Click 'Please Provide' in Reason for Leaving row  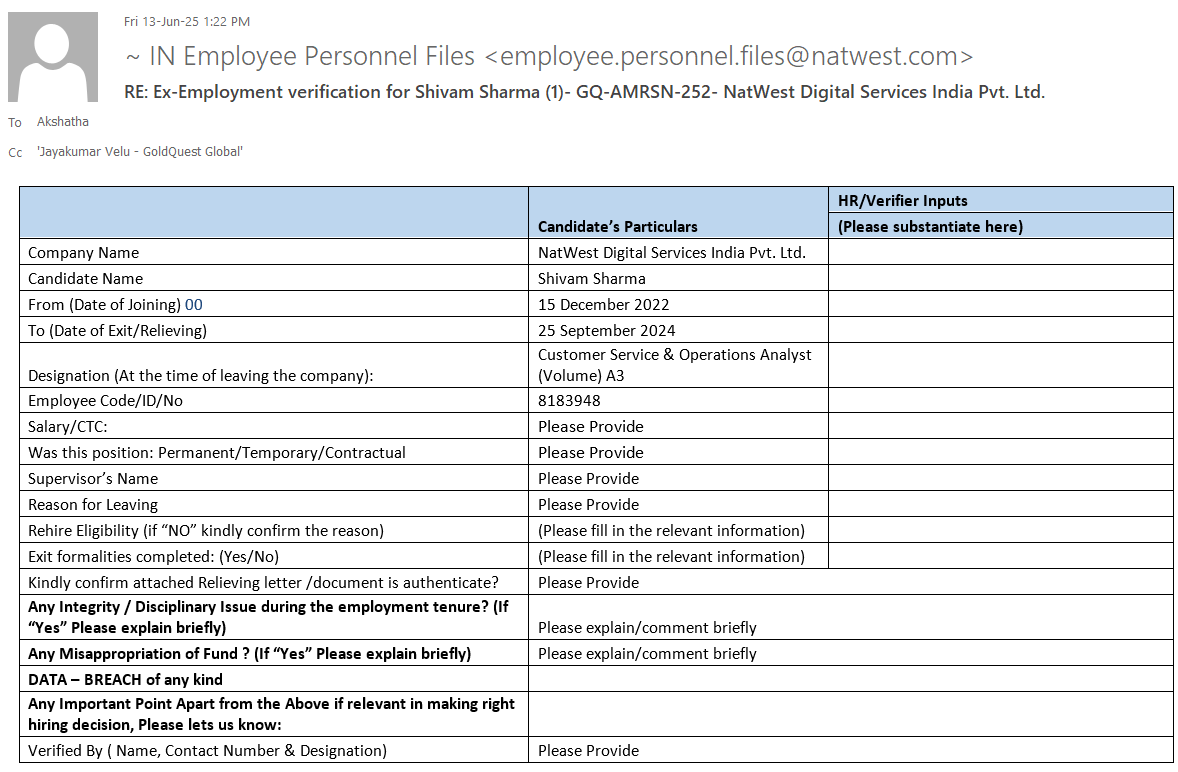(588, 505)
